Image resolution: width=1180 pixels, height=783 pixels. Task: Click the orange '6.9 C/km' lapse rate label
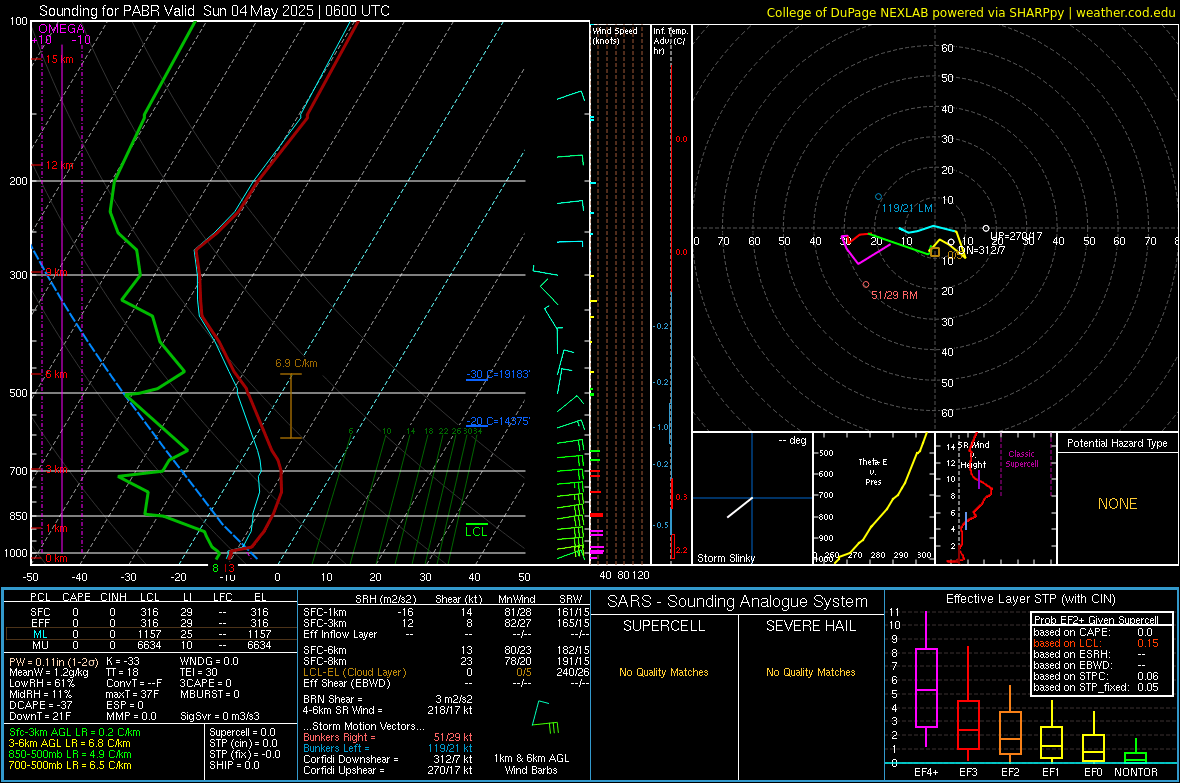(297, 363)
